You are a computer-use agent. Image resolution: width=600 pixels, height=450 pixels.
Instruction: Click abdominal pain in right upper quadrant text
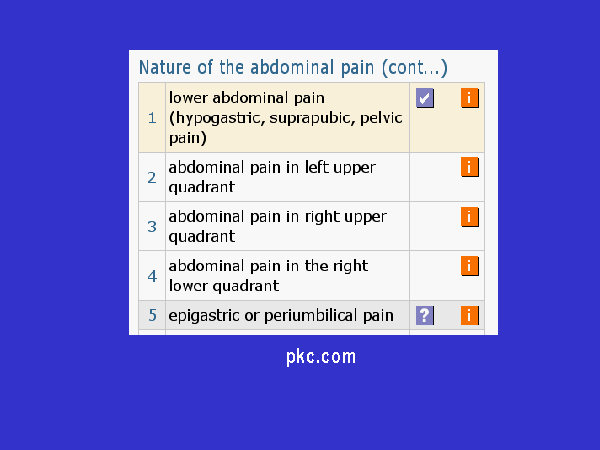tap(277, 227)
